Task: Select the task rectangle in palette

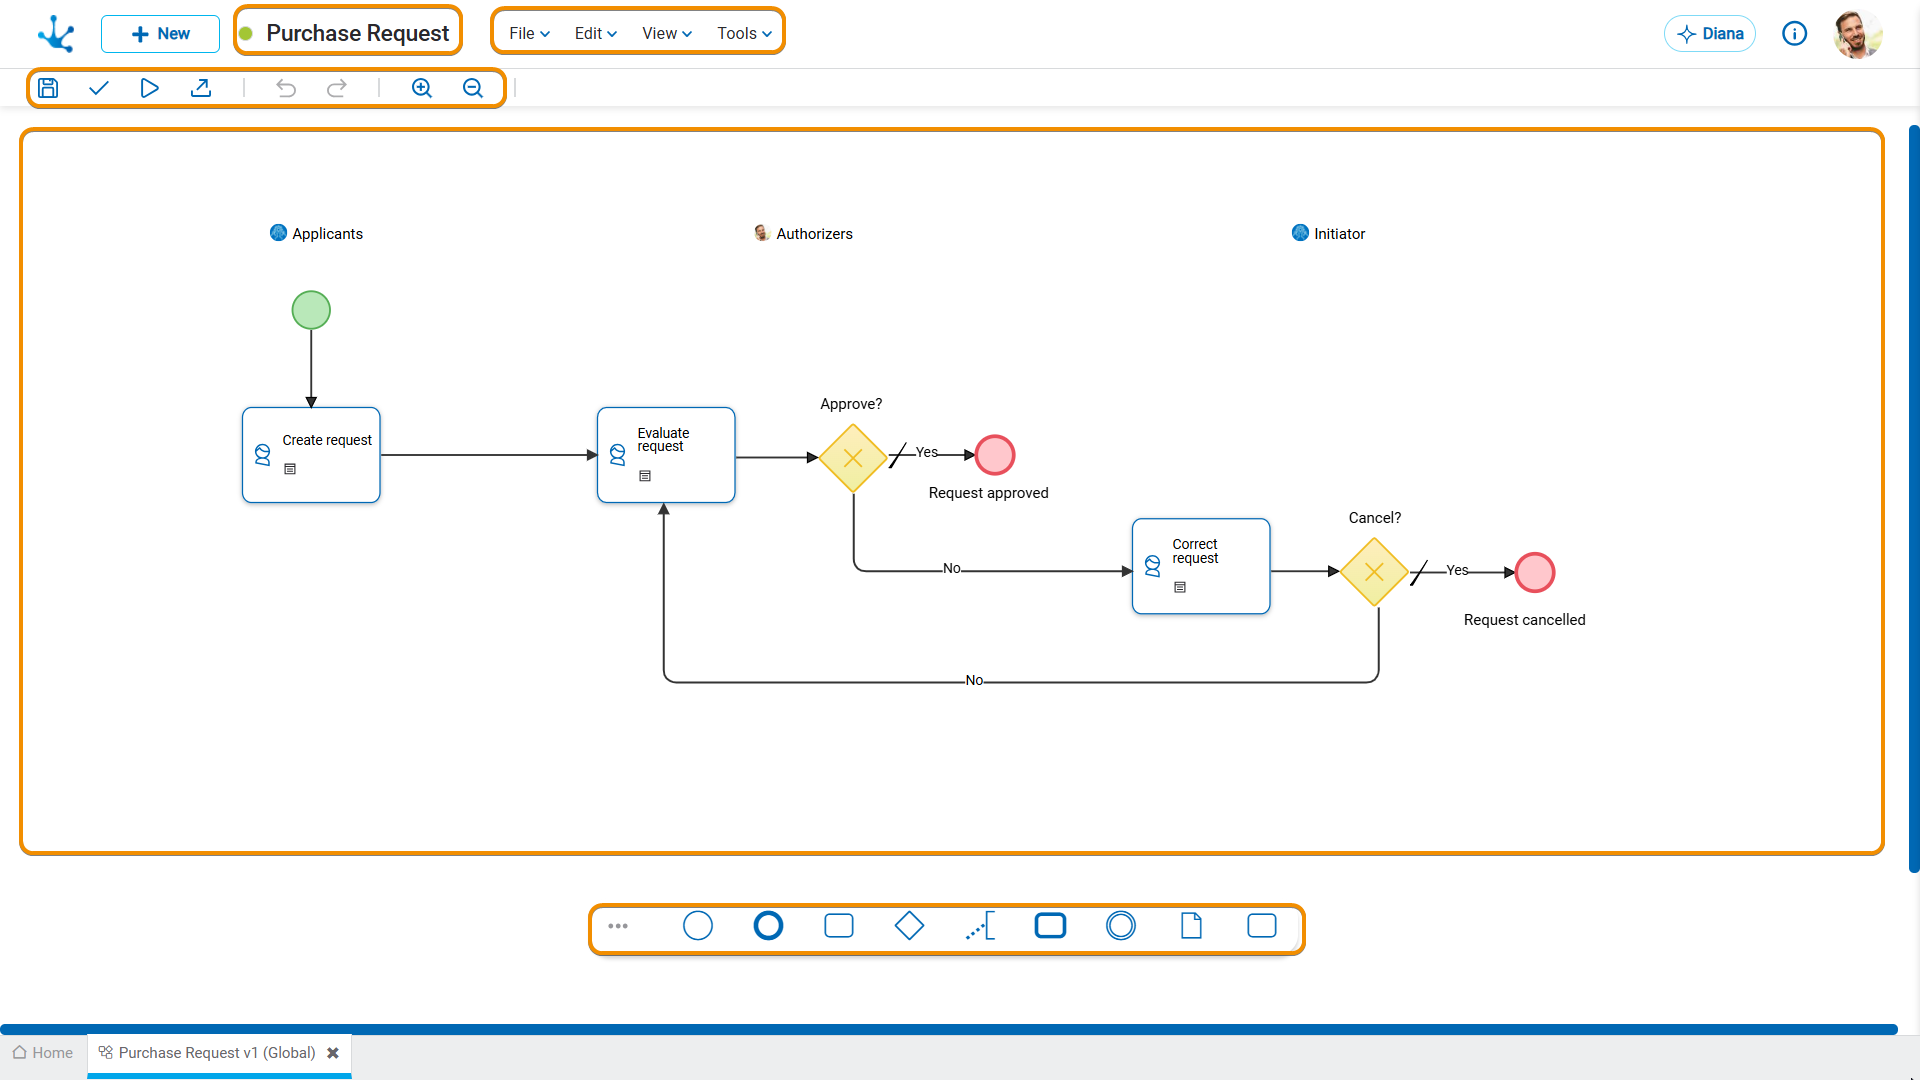Action: [839, 926]
